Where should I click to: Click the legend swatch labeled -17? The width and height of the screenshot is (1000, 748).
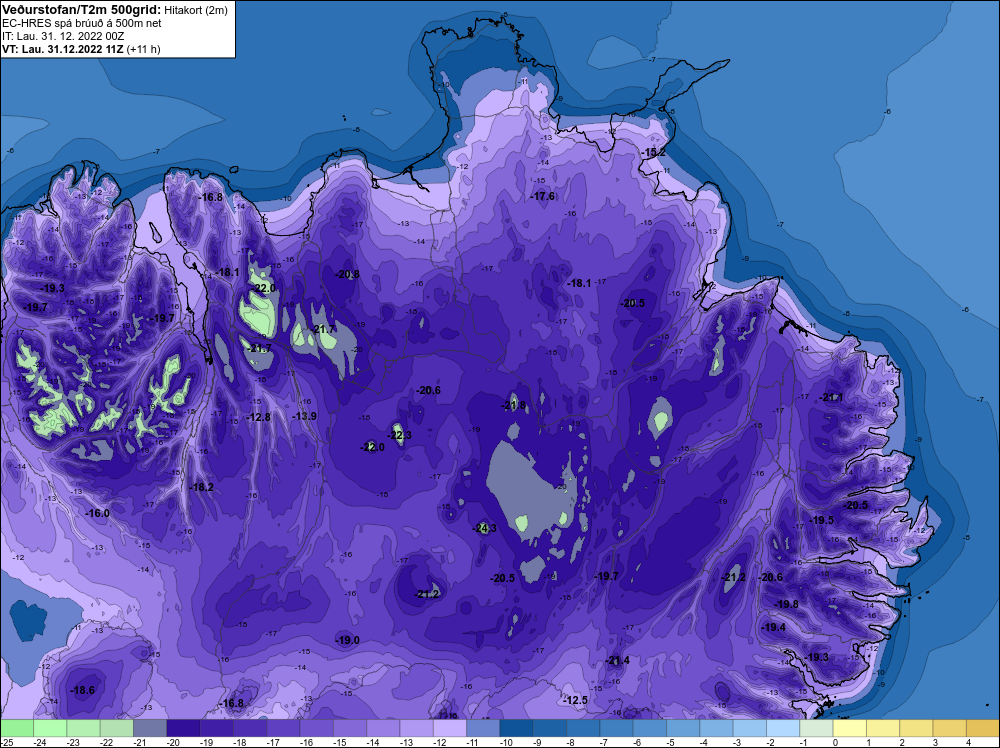(283, 728)
